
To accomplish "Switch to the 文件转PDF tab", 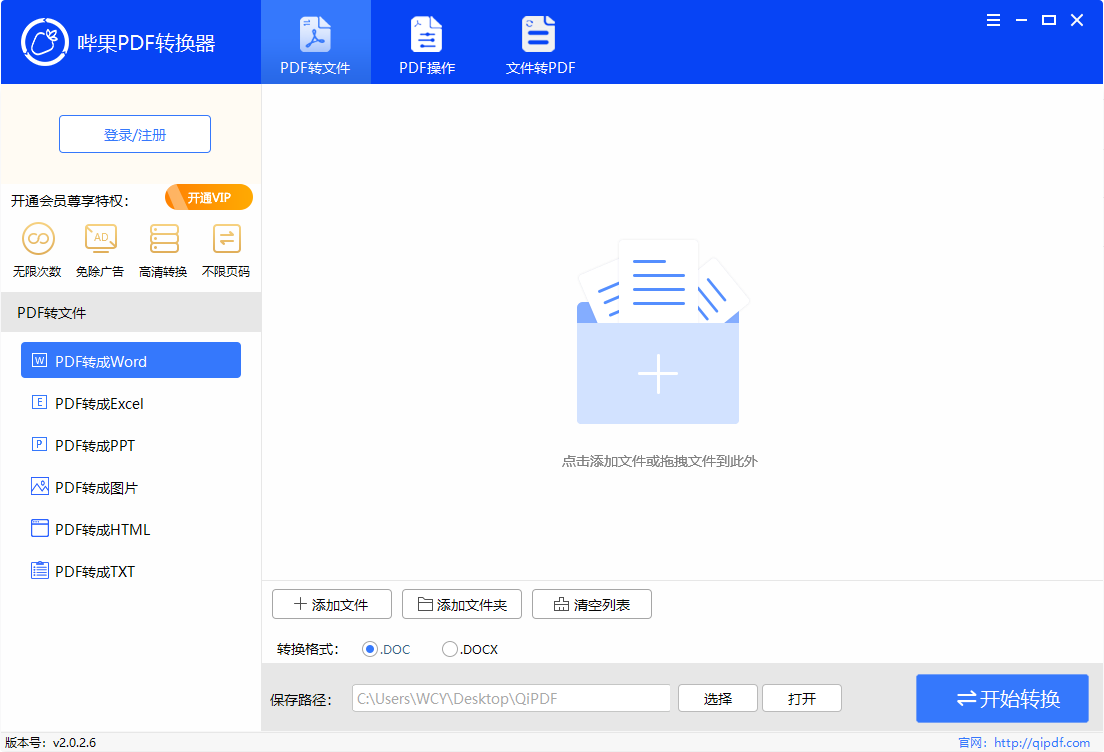I will point(538,42).
